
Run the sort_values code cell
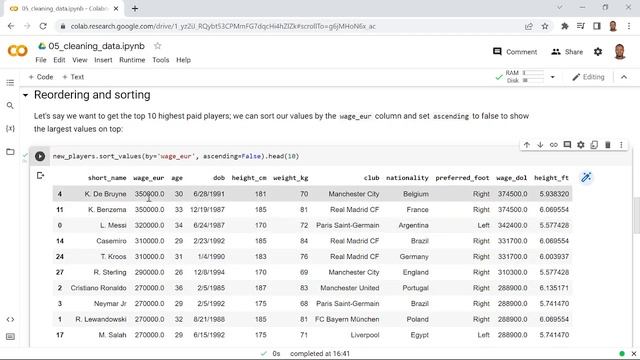tap(40, 156)
